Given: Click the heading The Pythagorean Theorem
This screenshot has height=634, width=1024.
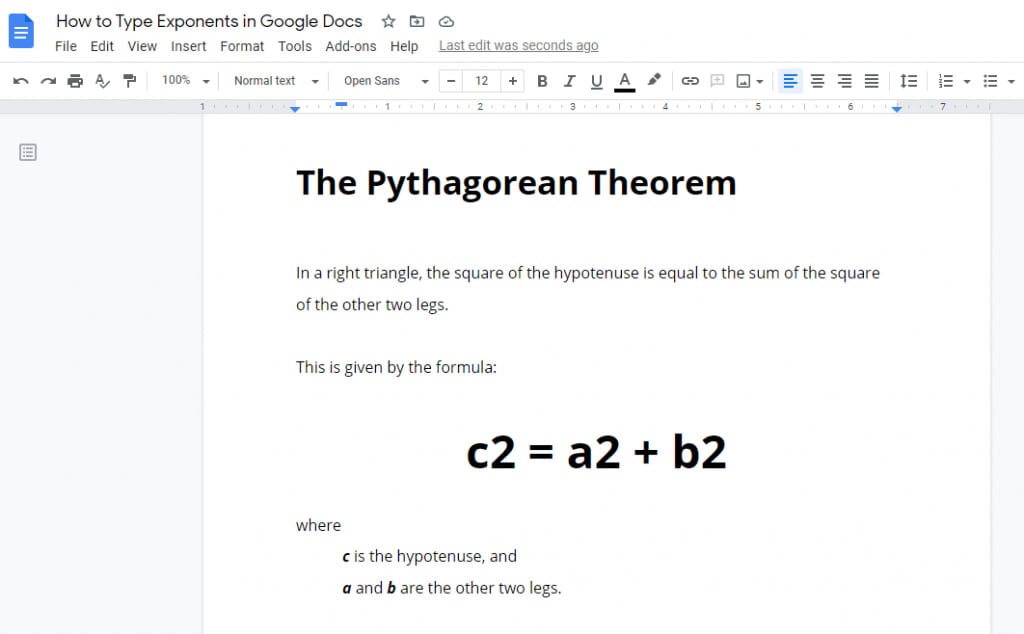Looking at the screenshot, I should pos(516,183).
